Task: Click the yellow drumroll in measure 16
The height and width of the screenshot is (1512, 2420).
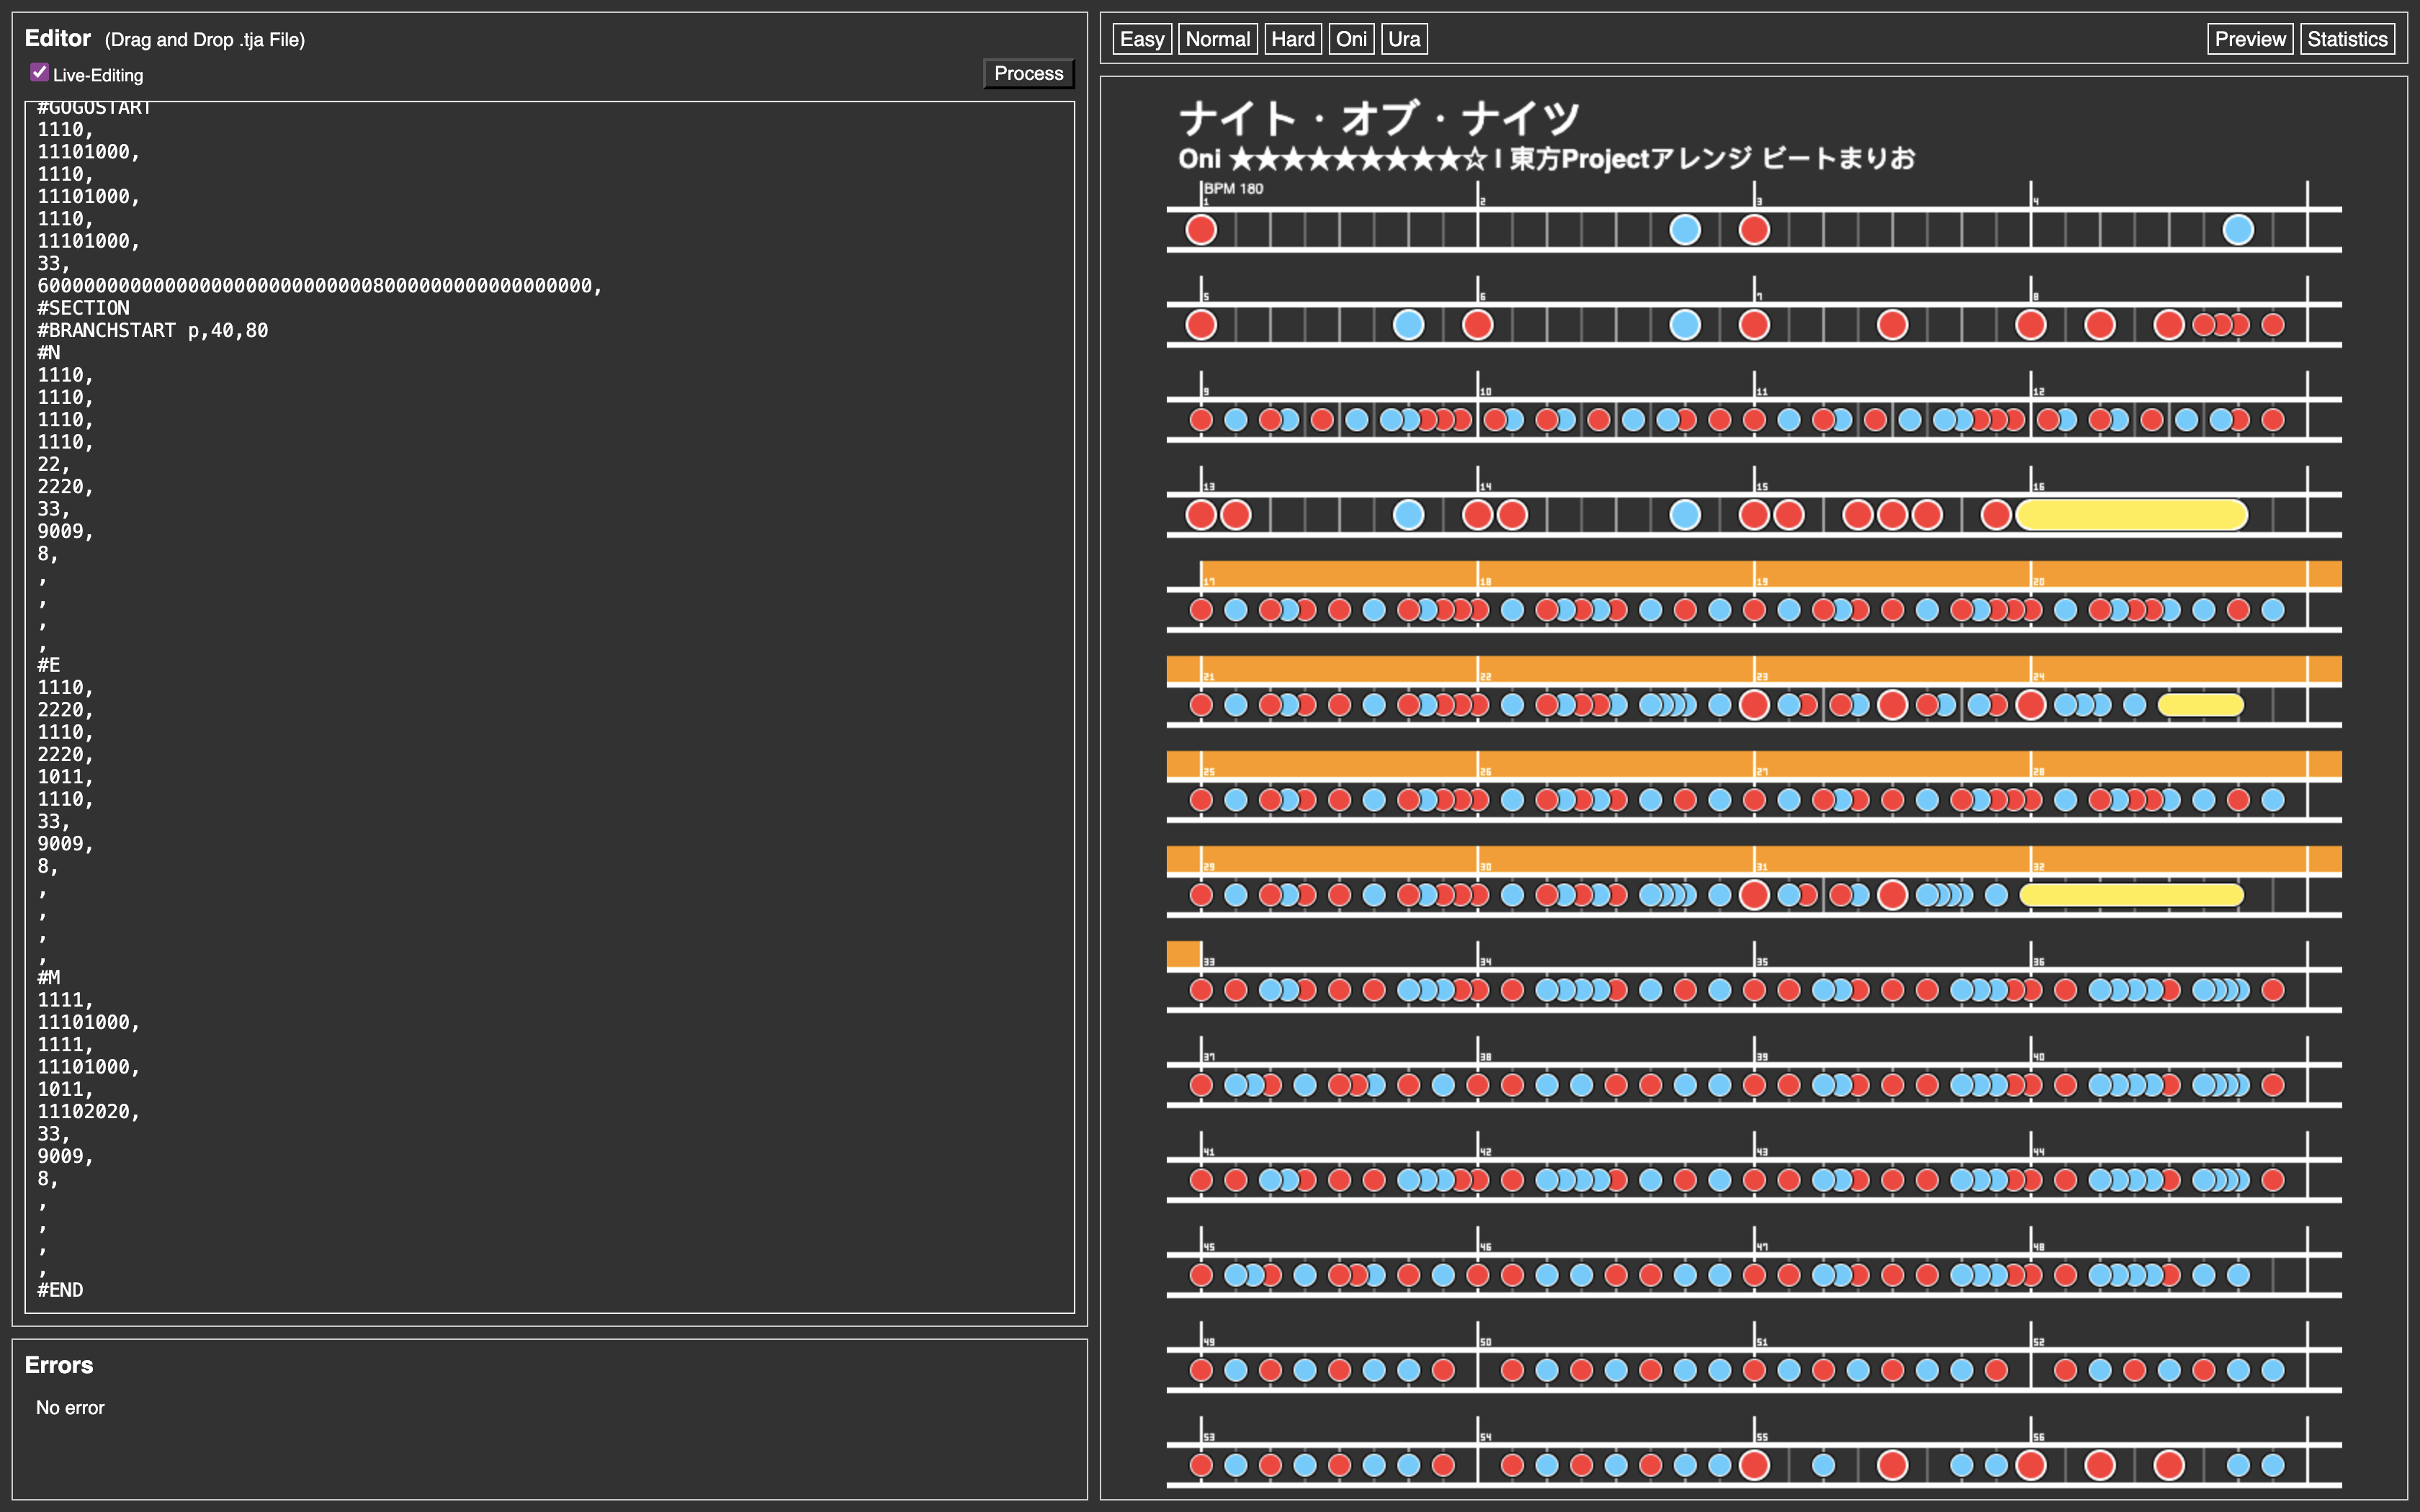Action: [x=2131, y=515]
